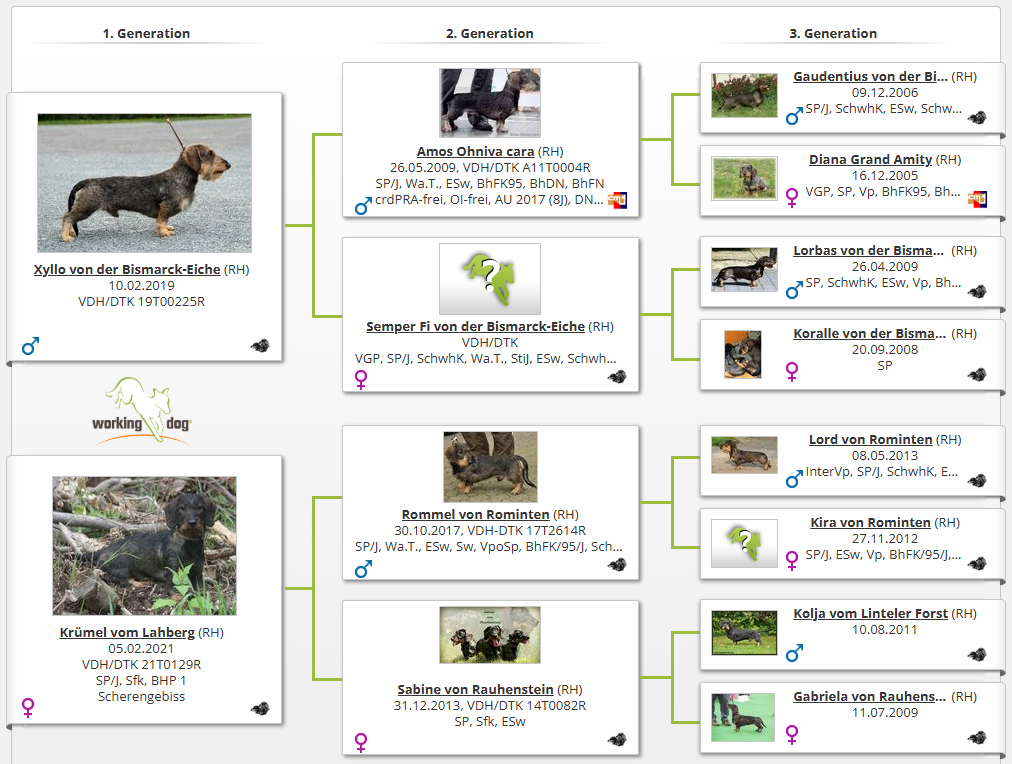
Task: Follow the Sabine von Rauhenstein name link
Action: [475, 689]
